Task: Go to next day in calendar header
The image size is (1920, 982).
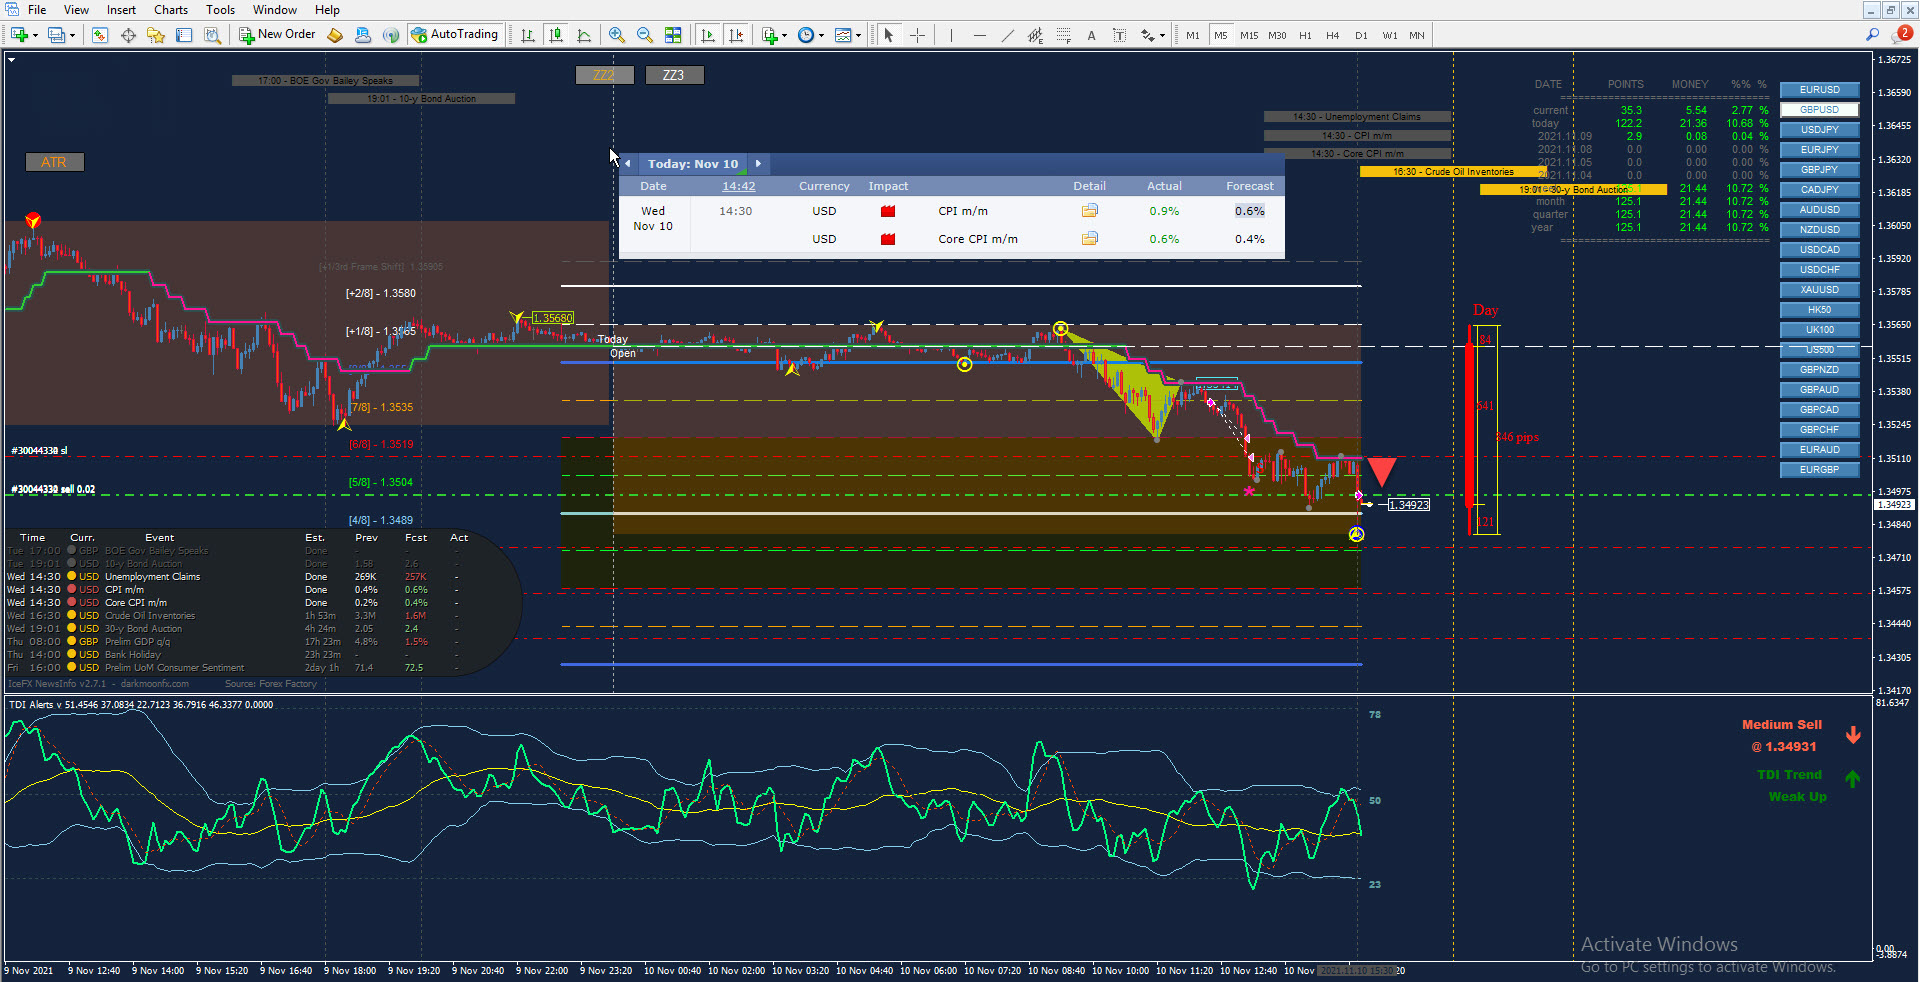Action: pyautogui.click(x=758, y=164)
